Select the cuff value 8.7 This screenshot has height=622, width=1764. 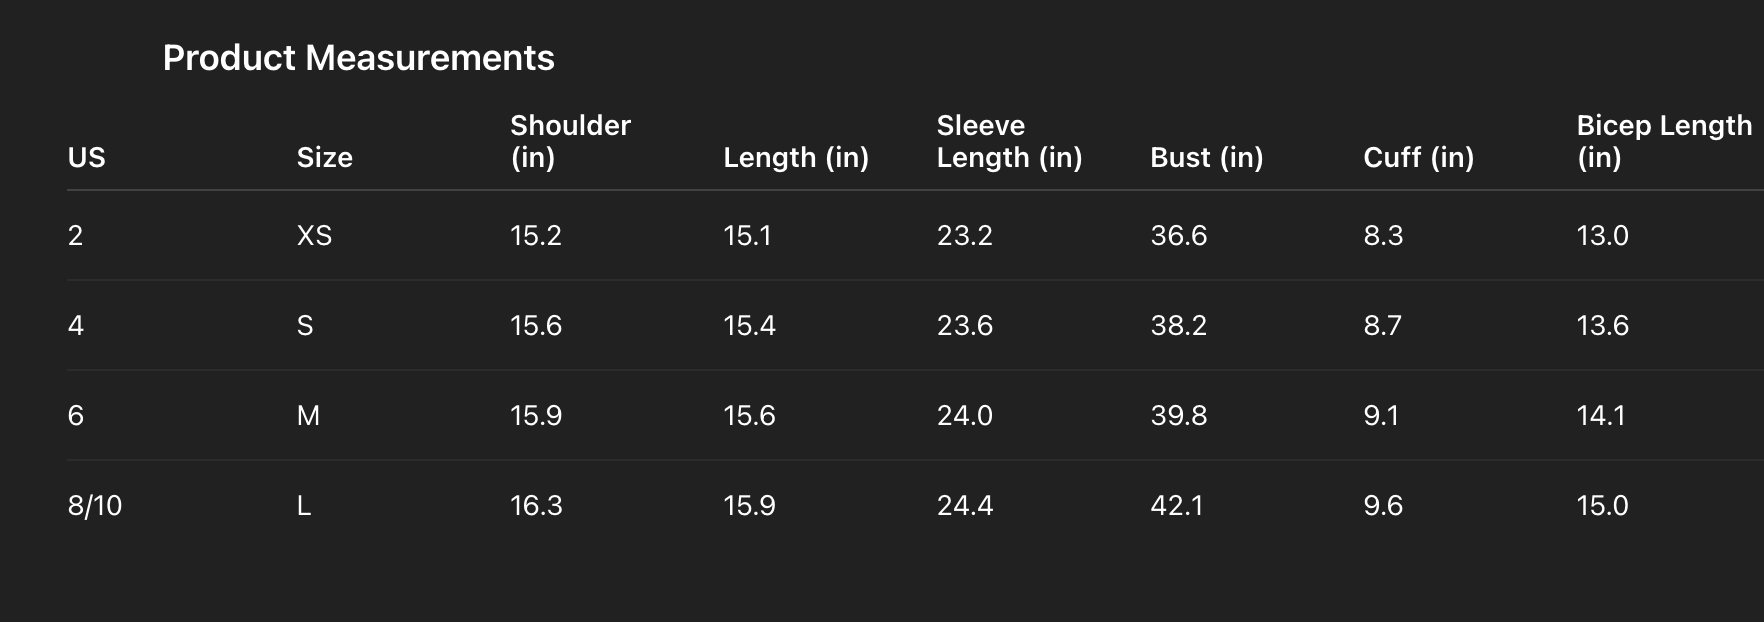pos(1382,325)
